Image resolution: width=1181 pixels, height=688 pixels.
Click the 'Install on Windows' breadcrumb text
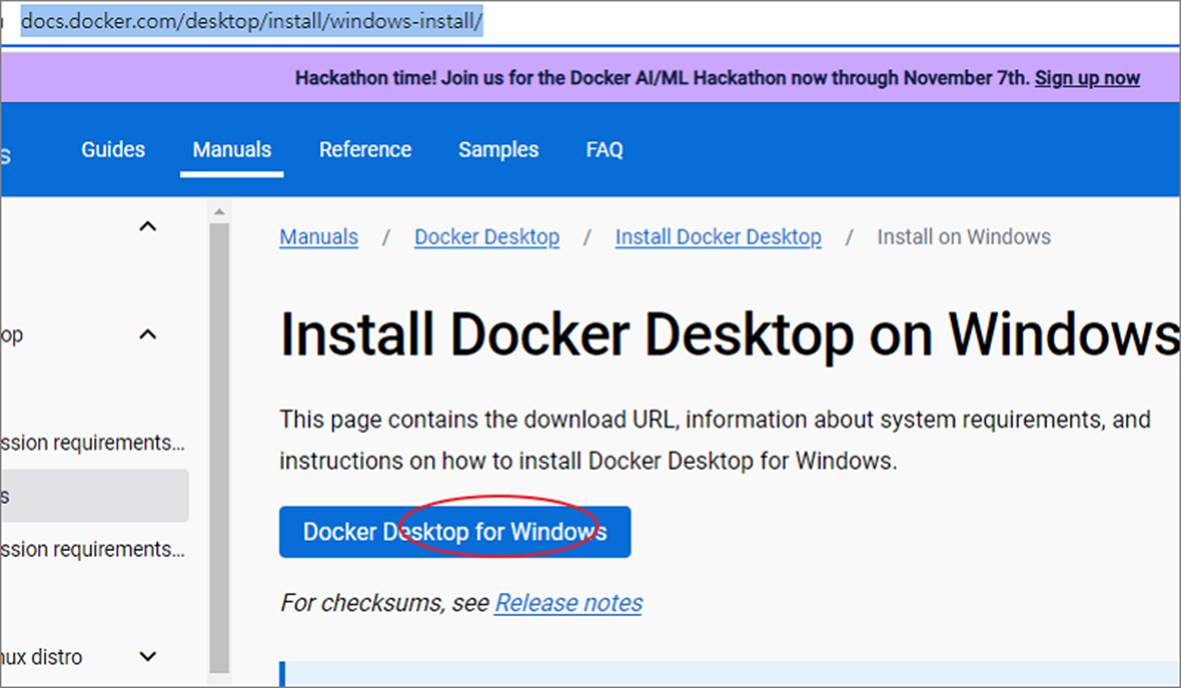(x=963, y=237)
